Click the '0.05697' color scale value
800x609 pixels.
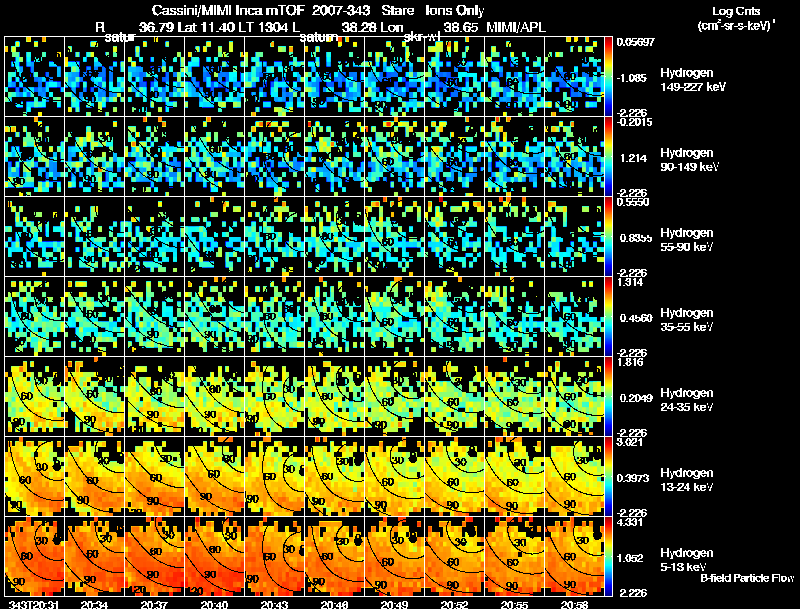[x=635, y=42]
